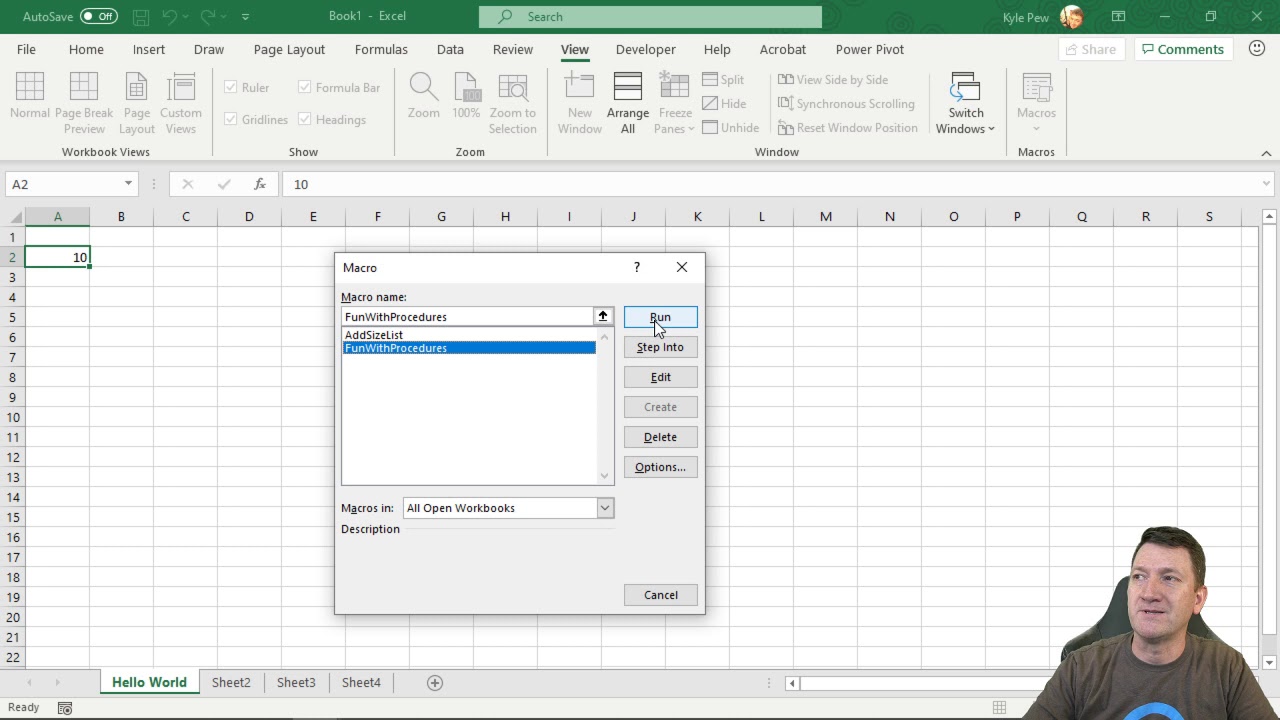Open the Developer tab
Image resolution: width=1280 pixels, height=720 pixels.
[645, 49]
